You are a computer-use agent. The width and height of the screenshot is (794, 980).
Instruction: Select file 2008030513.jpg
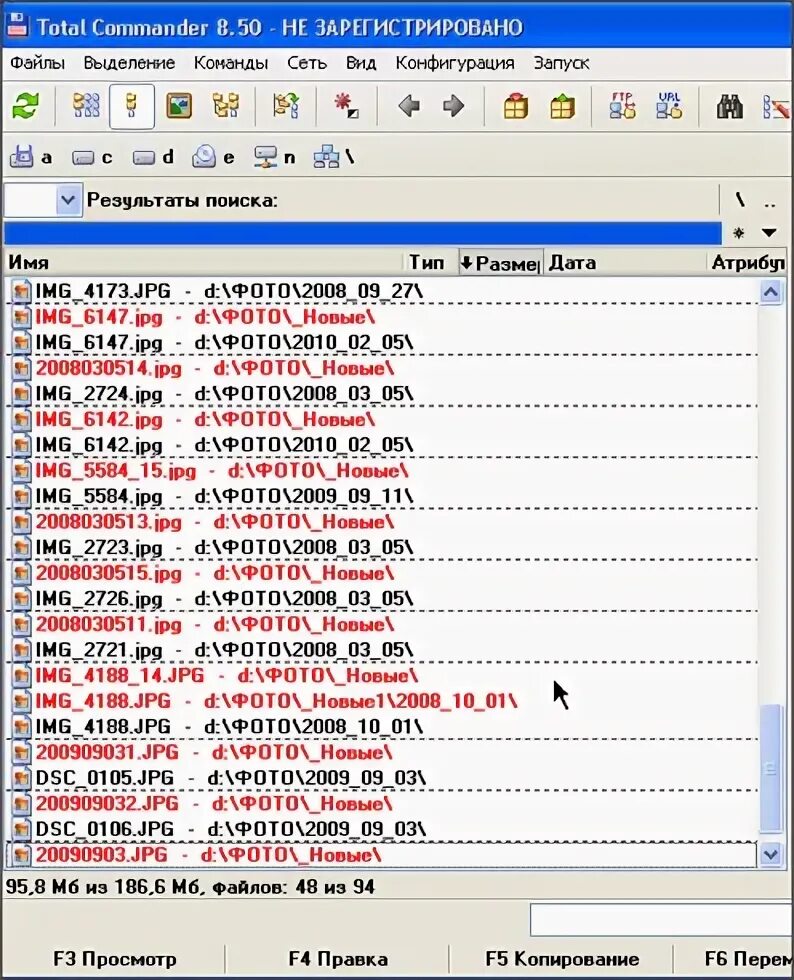pyautogui.click(x=214, y=522)
